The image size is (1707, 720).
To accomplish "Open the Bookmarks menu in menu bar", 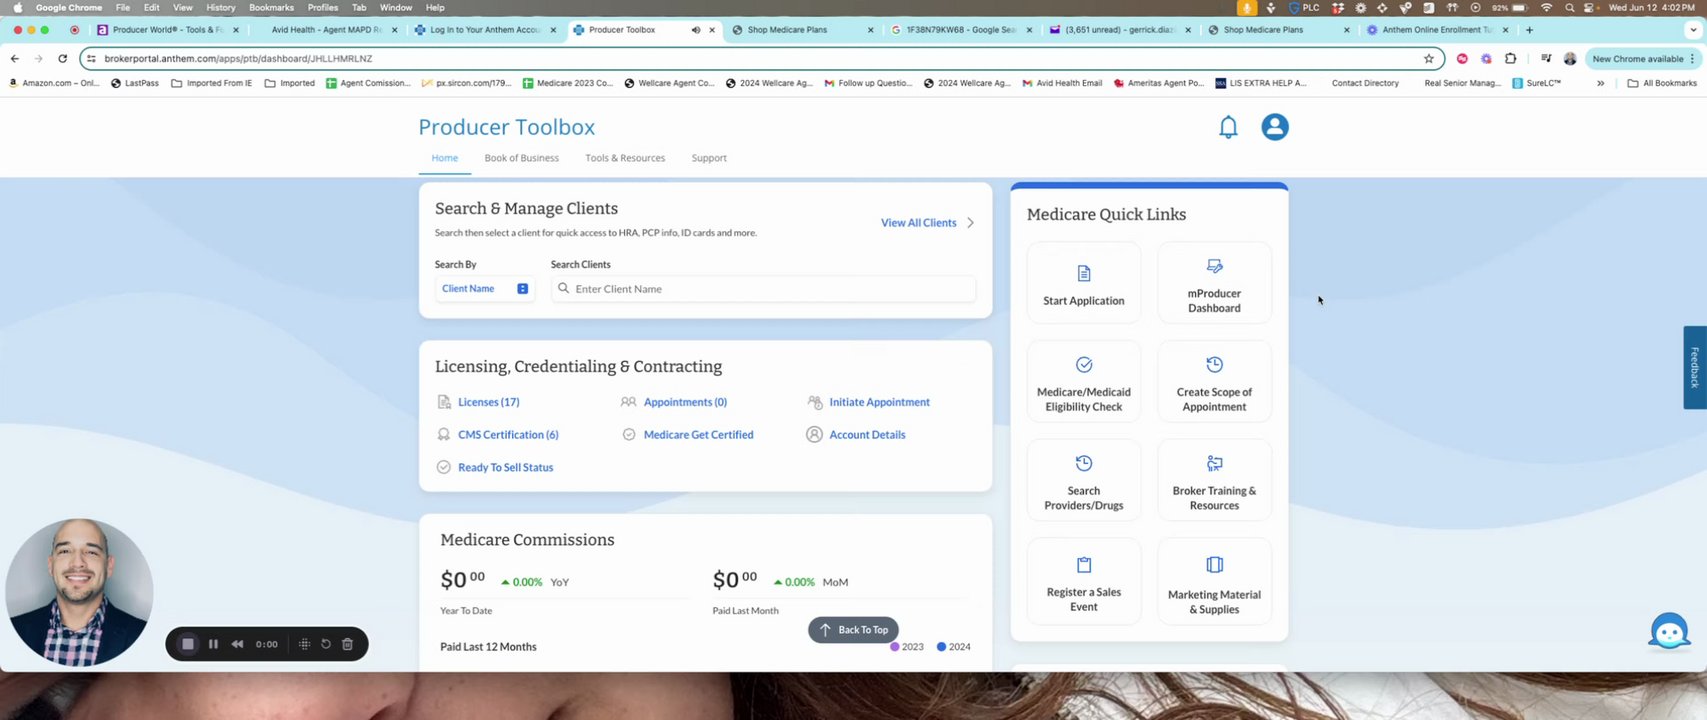I will point(271,7).
